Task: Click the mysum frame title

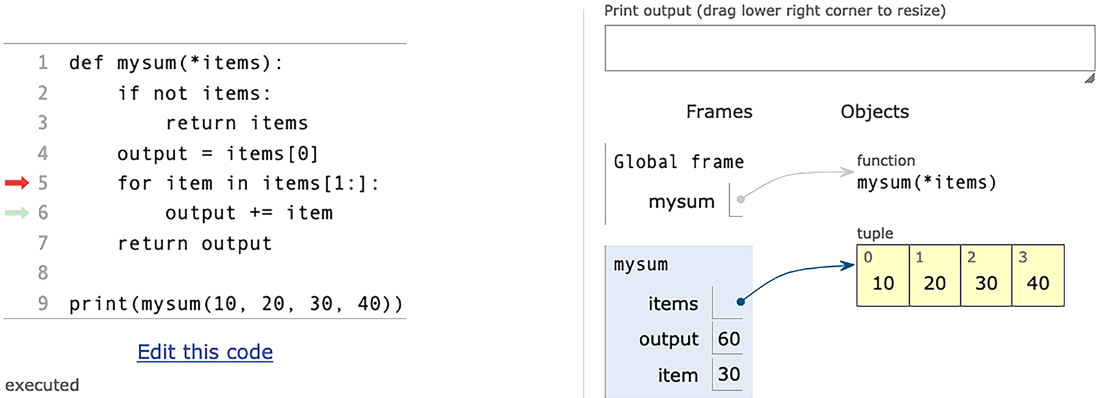Action: pyautogui.click(x=640, y=265)
